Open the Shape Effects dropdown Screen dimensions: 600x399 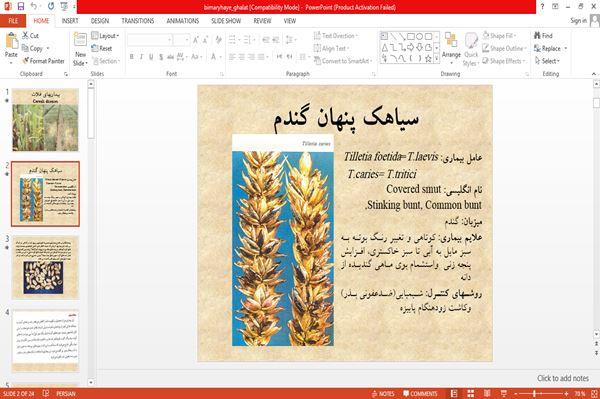tap(504, 61)
